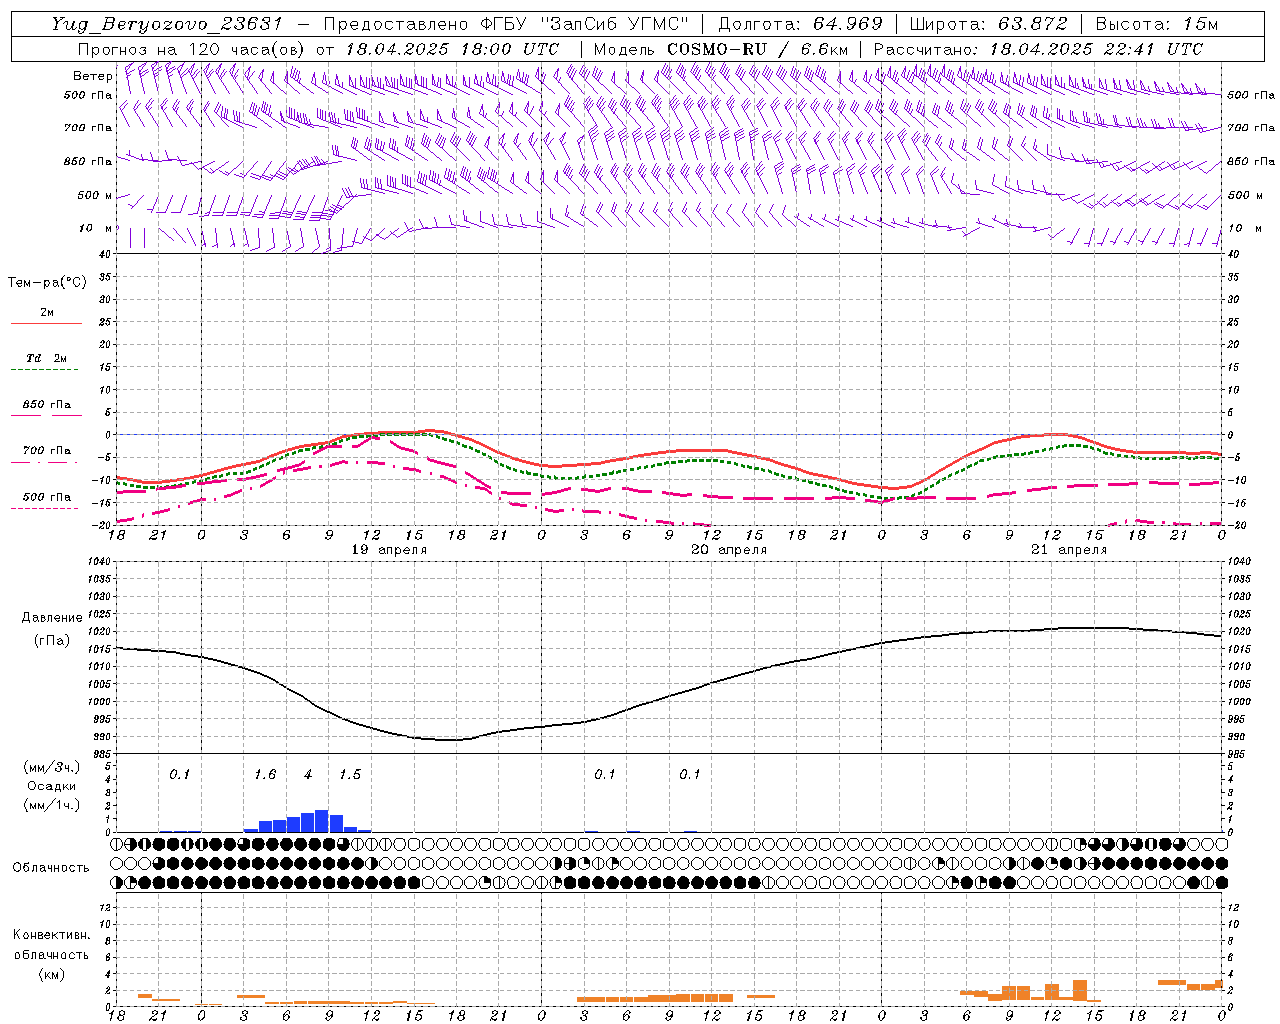
Task: Click the '4' three-hour precipitation total
Action: coord(308,775)
